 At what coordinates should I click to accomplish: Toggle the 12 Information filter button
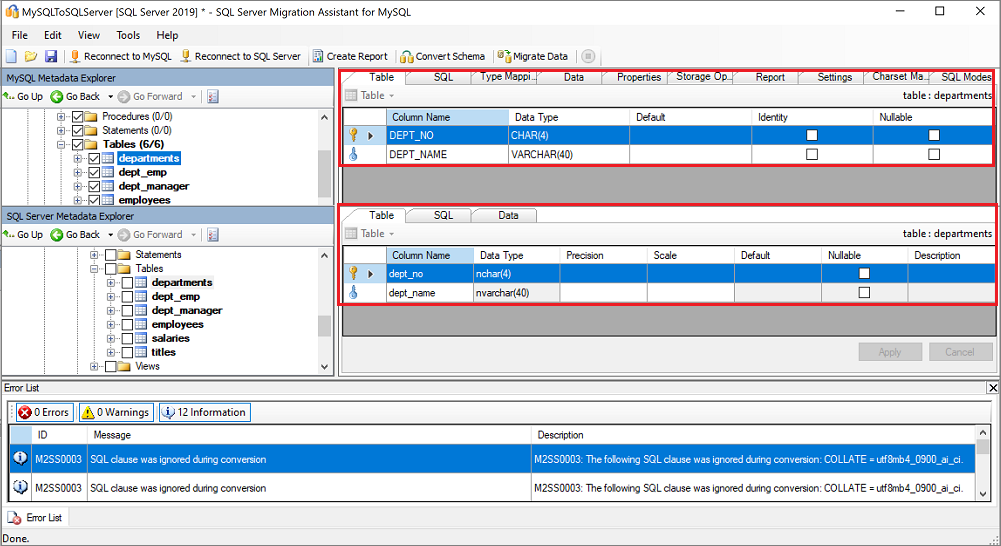point(204,412)
